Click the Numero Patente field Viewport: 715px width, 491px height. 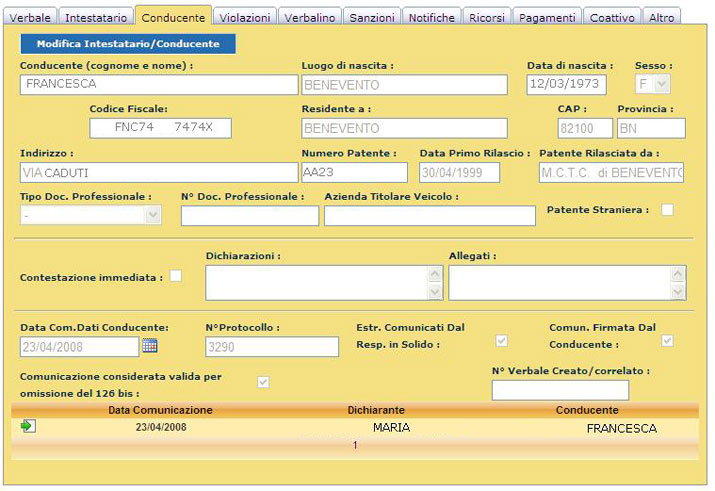354,172
